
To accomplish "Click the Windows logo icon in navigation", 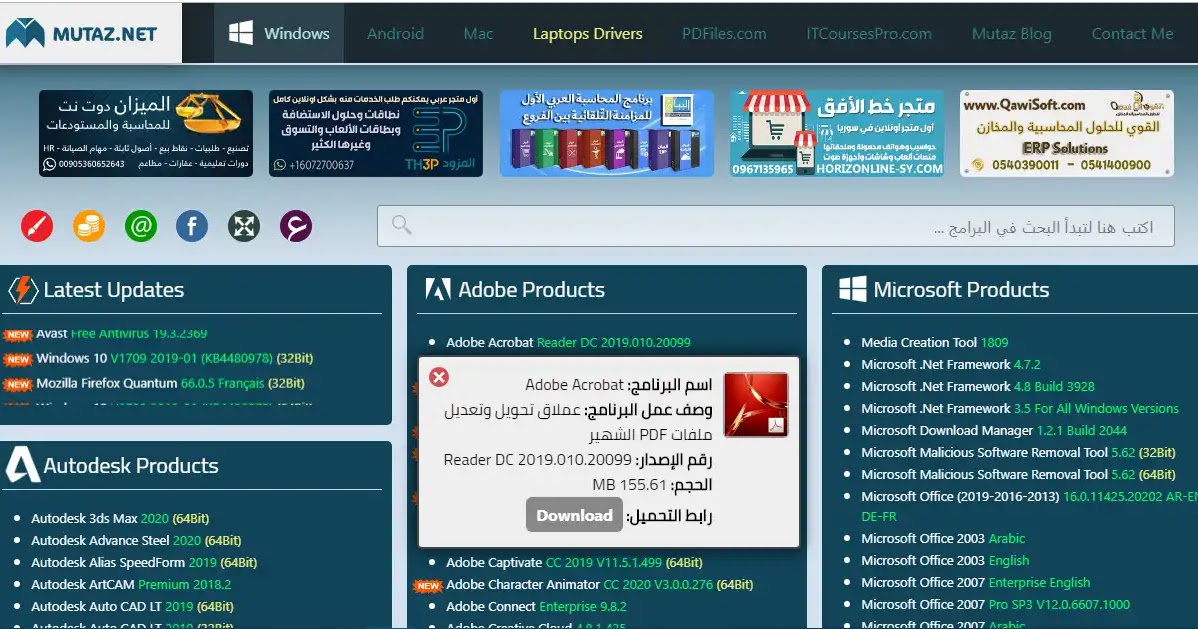I will 241,33.
